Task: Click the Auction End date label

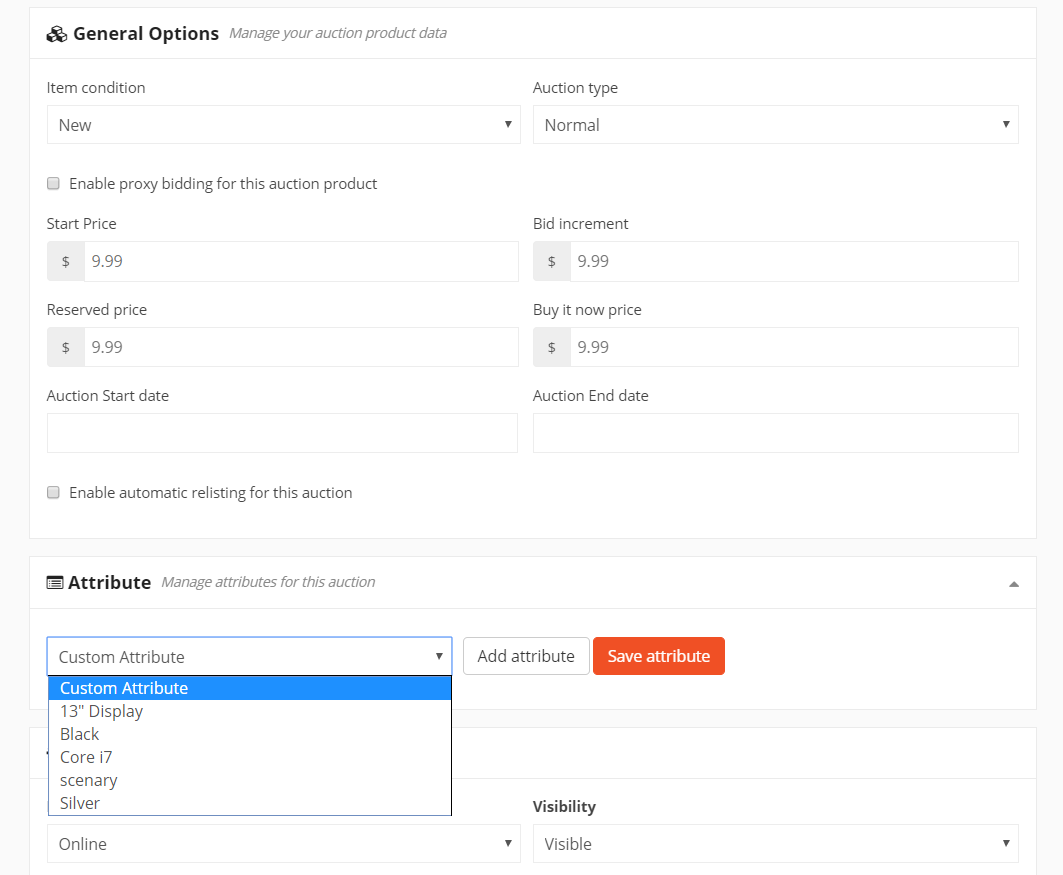Action: [x=590, y=396]
